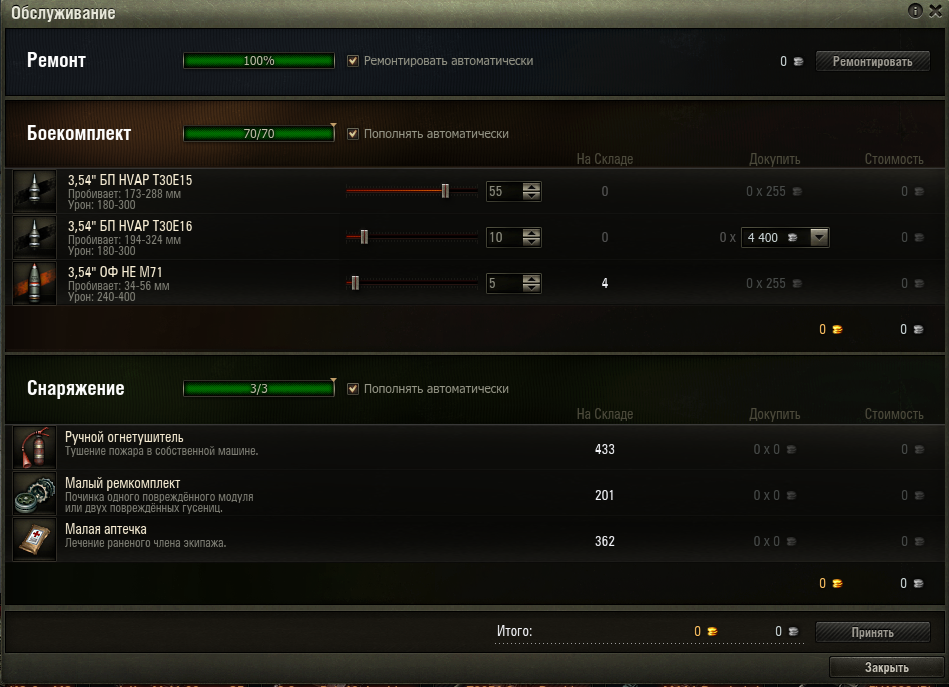Uncheck auto-resupply for Снаряжение
This screenshot has width=949, height=687.
click(353, 389)
